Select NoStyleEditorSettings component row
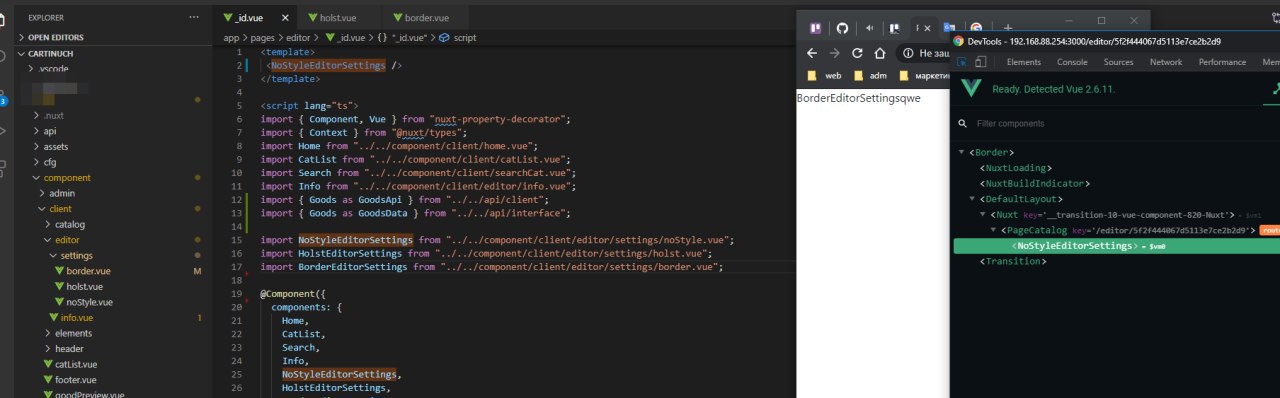 (1117, 246)
